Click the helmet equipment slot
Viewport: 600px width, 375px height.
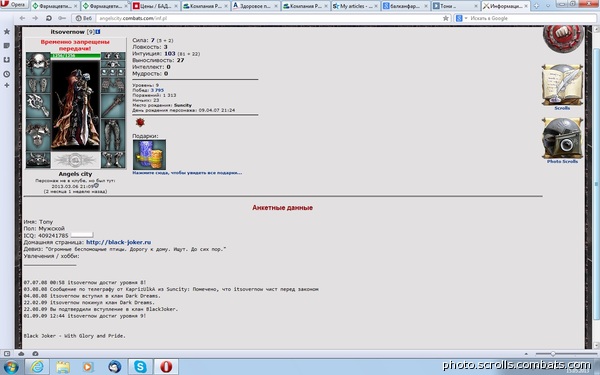tap(38, 64)
